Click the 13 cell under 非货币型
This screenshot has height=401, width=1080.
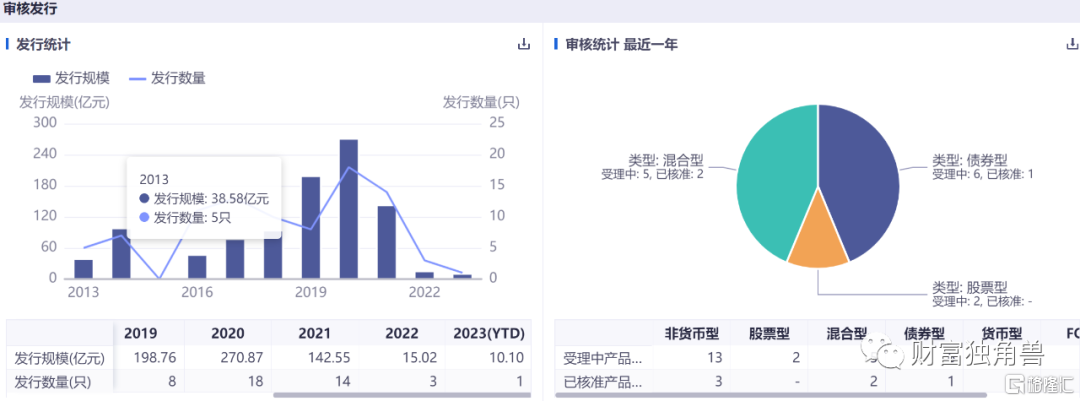click(x=714, y=358)
